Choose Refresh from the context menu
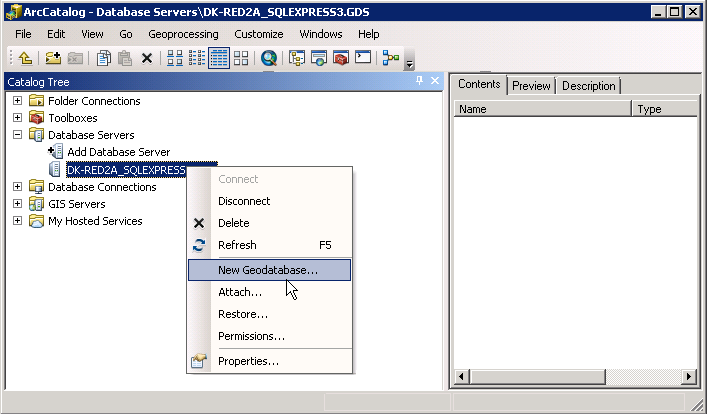Viewport: 707px width, 414px height. pos(270,245)
